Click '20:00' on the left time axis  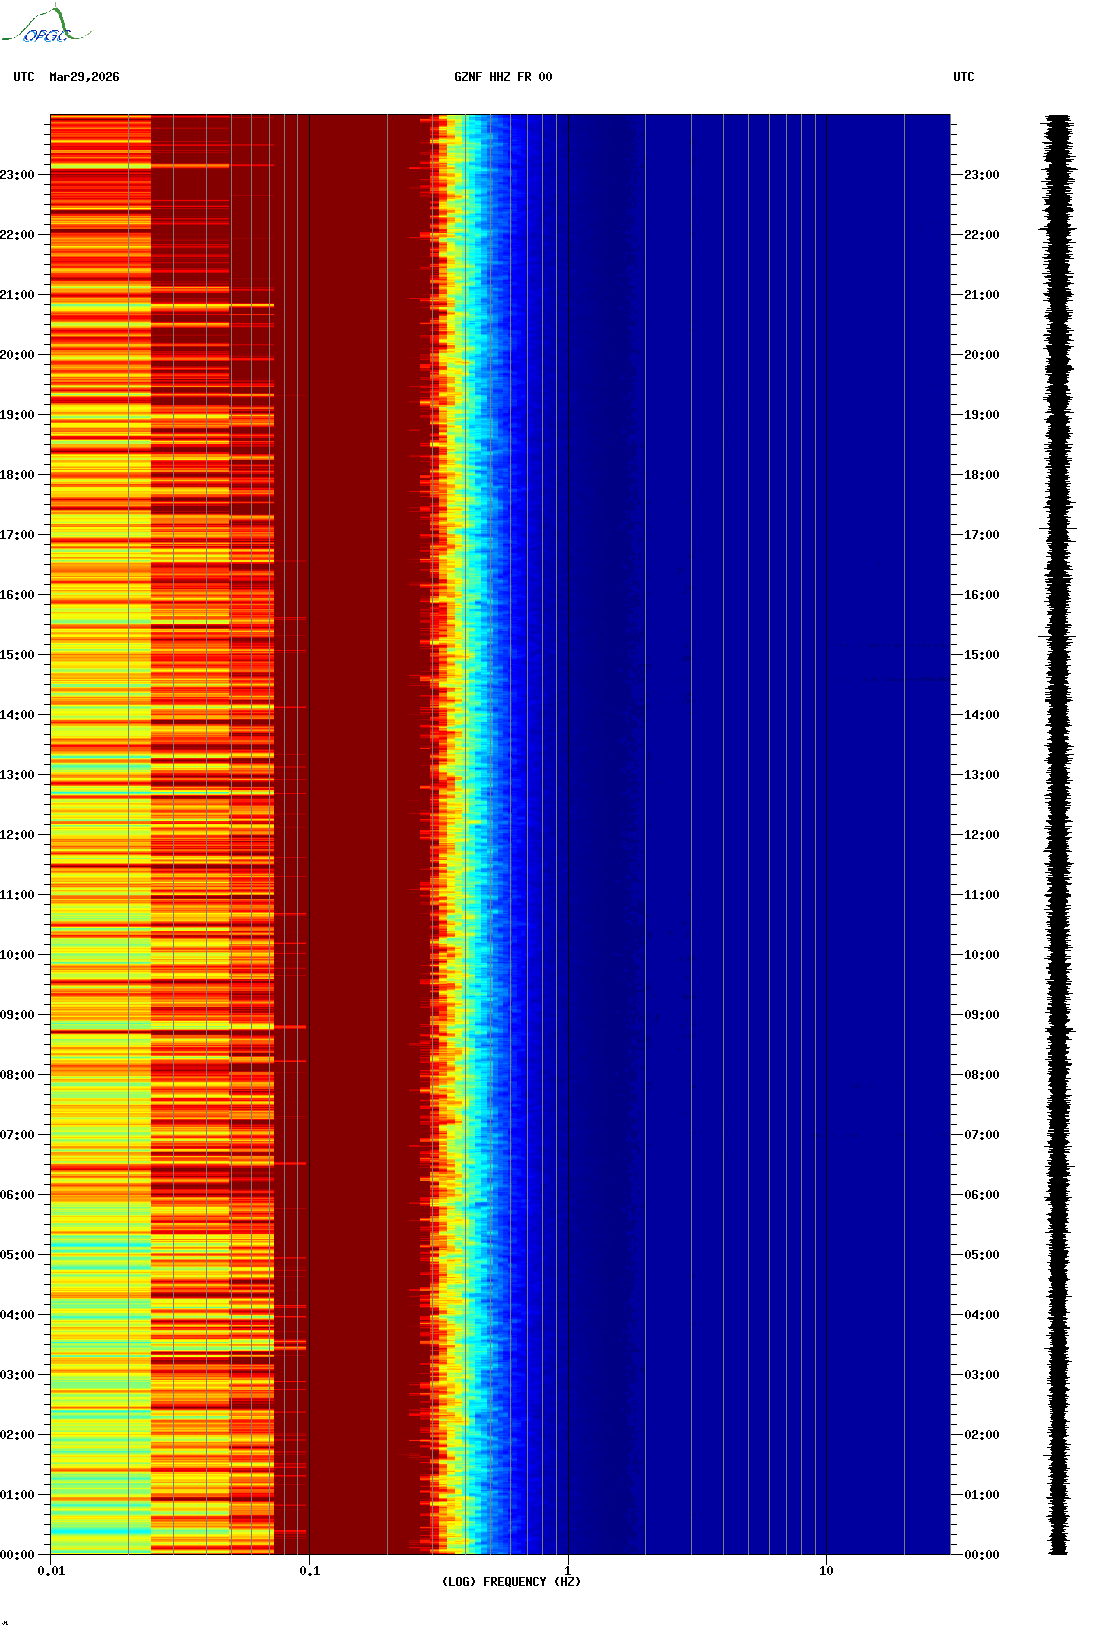pyautogui.click(x=17, y=355)
